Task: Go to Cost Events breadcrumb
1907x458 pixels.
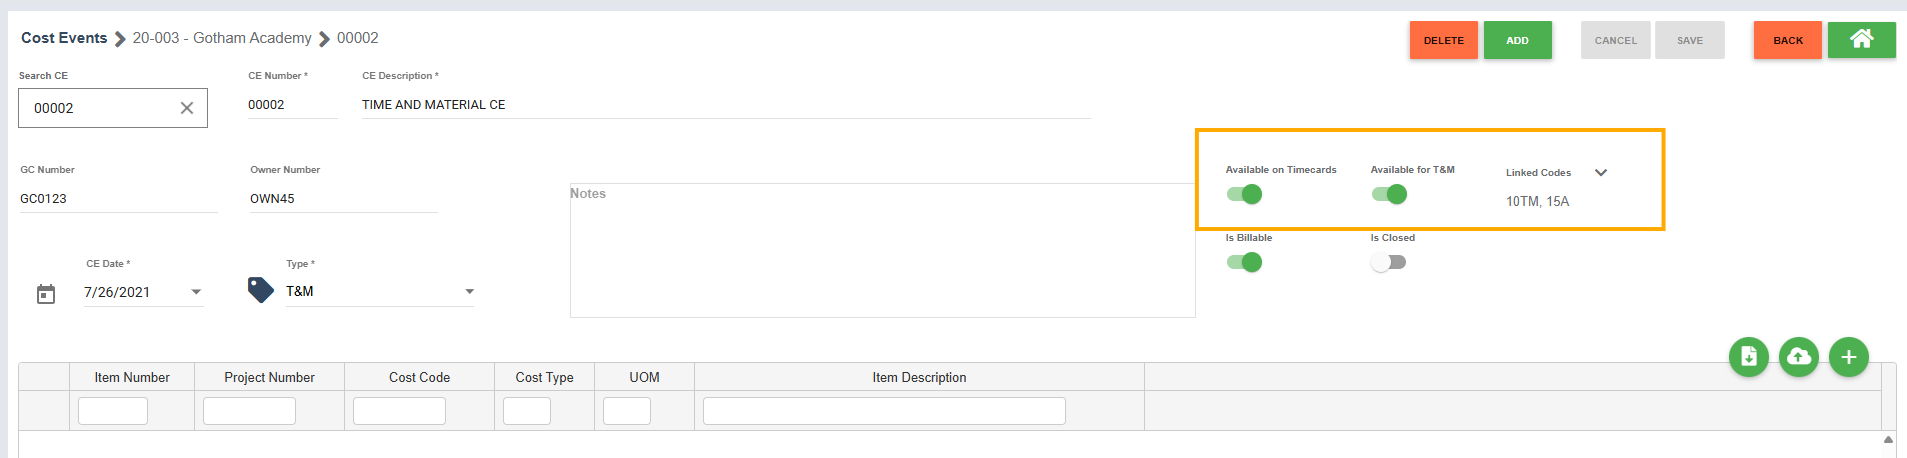Action: coord(64,38)
